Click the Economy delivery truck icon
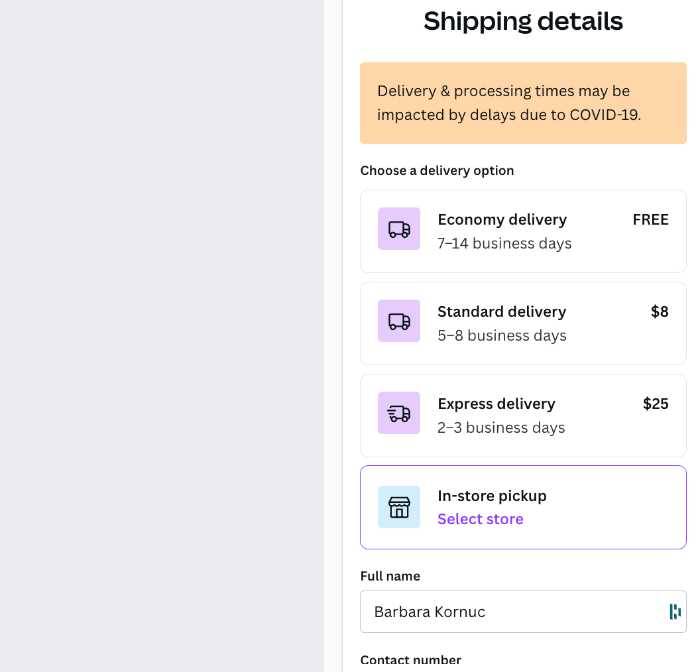The image size is (700, 672). pos(399,229)
